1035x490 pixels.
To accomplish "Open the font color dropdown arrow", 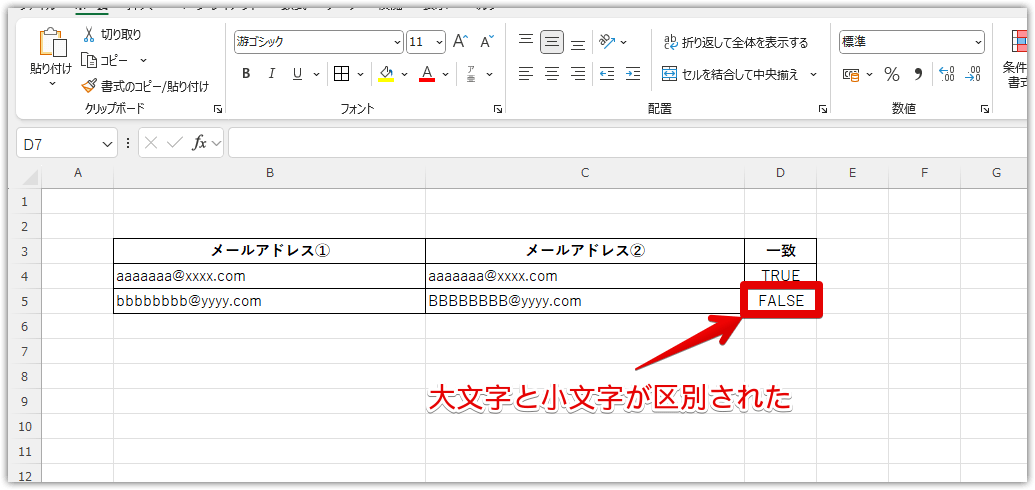I will point(446,74).
